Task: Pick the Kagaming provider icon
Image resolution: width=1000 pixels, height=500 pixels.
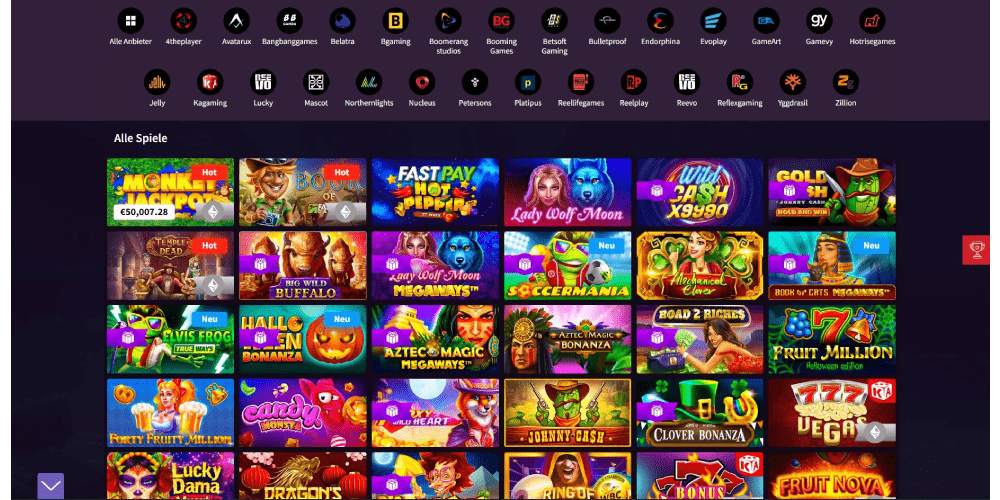Action: tap(210, 82)
